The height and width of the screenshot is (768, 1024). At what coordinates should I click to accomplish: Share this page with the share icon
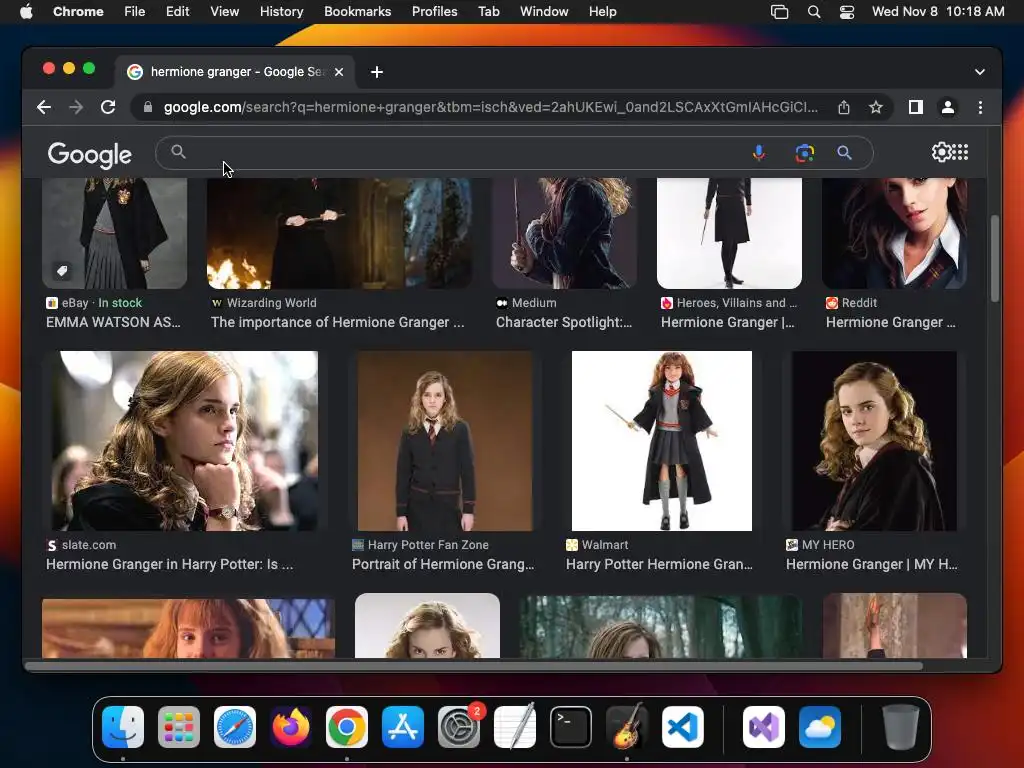click(844, 107)
